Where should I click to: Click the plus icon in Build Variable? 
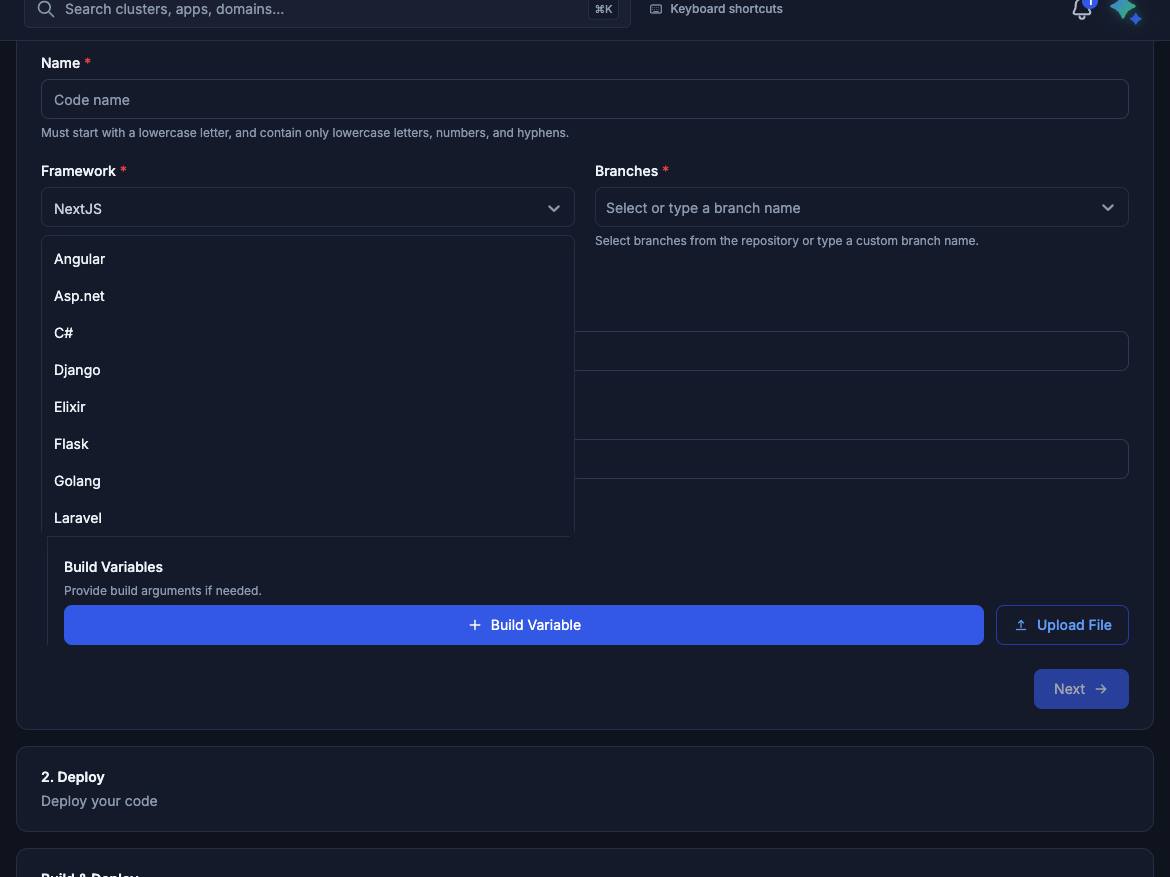[475, 625]
